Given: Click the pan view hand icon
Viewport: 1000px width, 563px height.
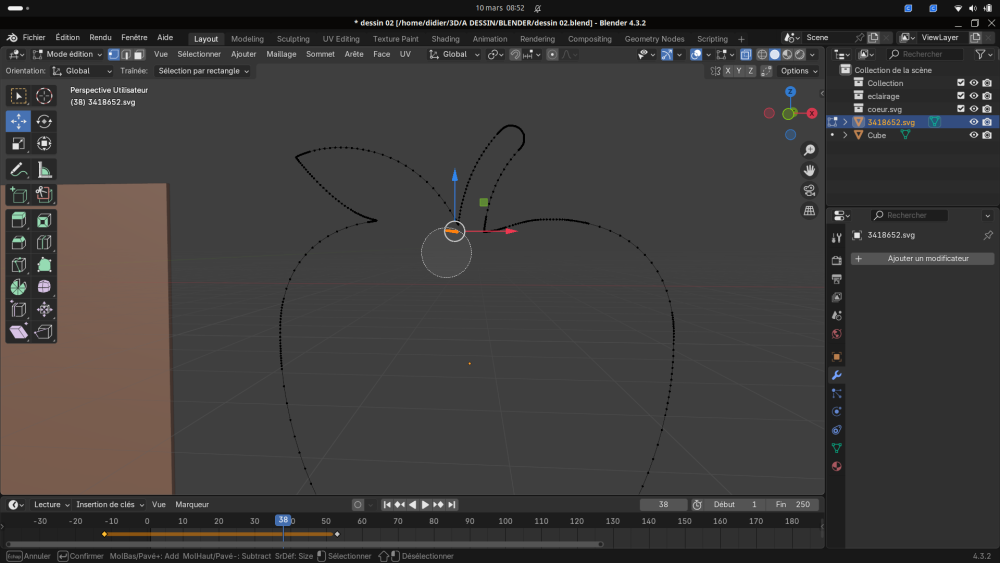Looking at the screenshot, I should coord(809,171).
